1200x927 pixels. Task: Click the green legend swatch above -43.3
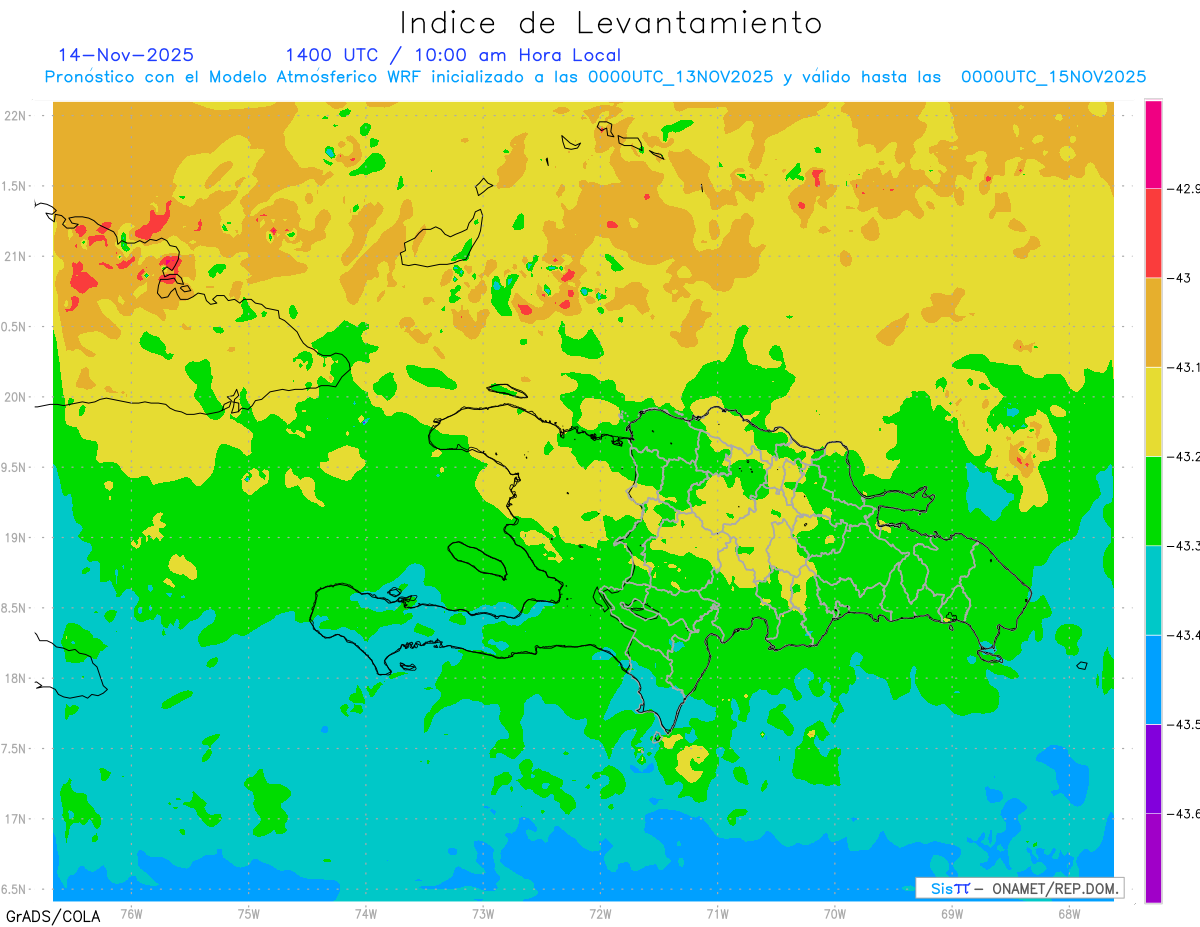click(x=1153, y=501)
